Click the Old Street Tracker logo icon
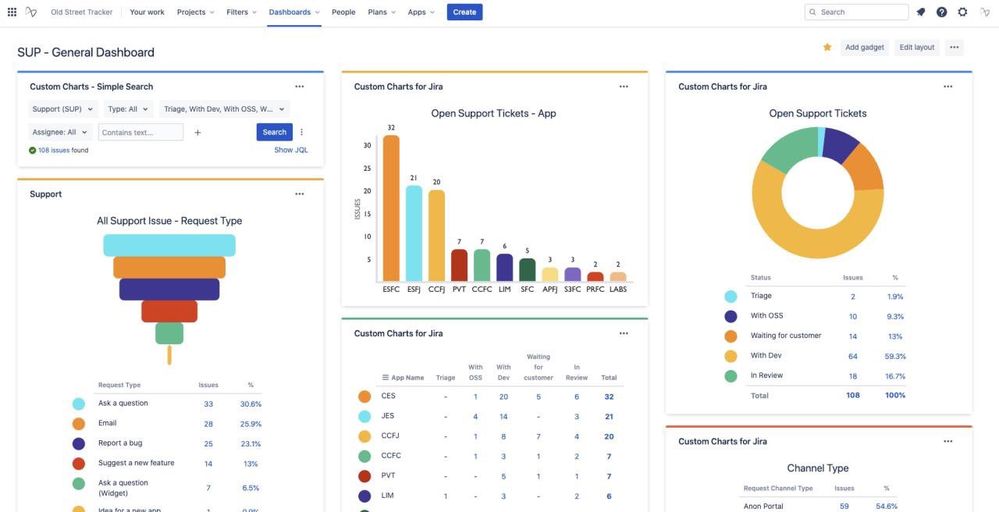Image resolution: width=999 pixels, height=512 pixels. pos(31,12)
